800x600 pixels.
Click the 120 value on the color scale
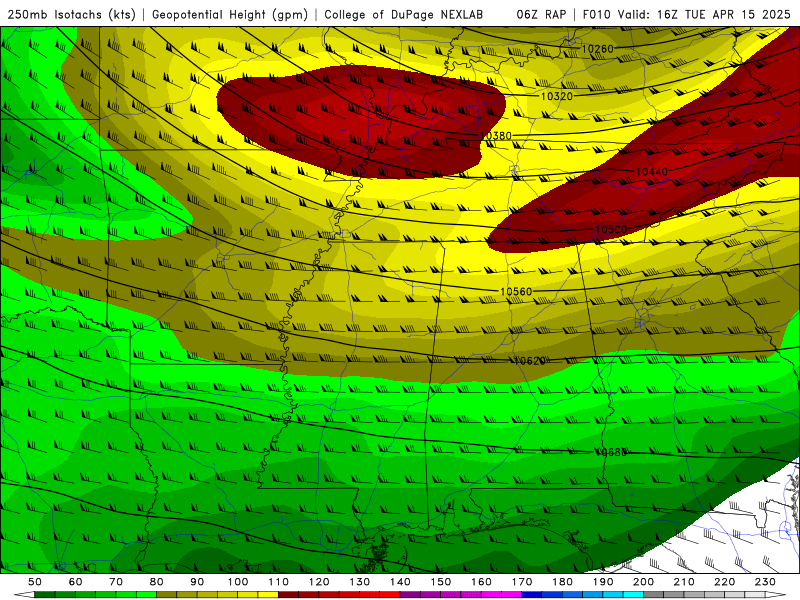[319, 582]
